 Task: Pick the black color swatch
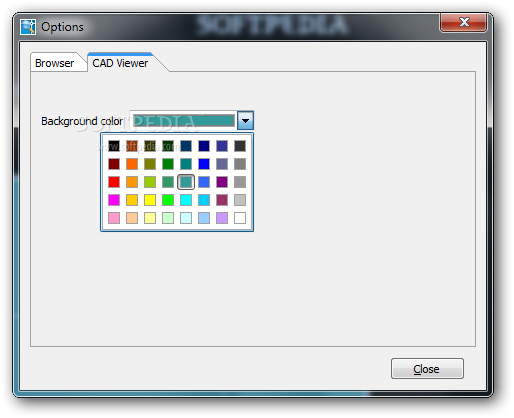coord(114,146)
